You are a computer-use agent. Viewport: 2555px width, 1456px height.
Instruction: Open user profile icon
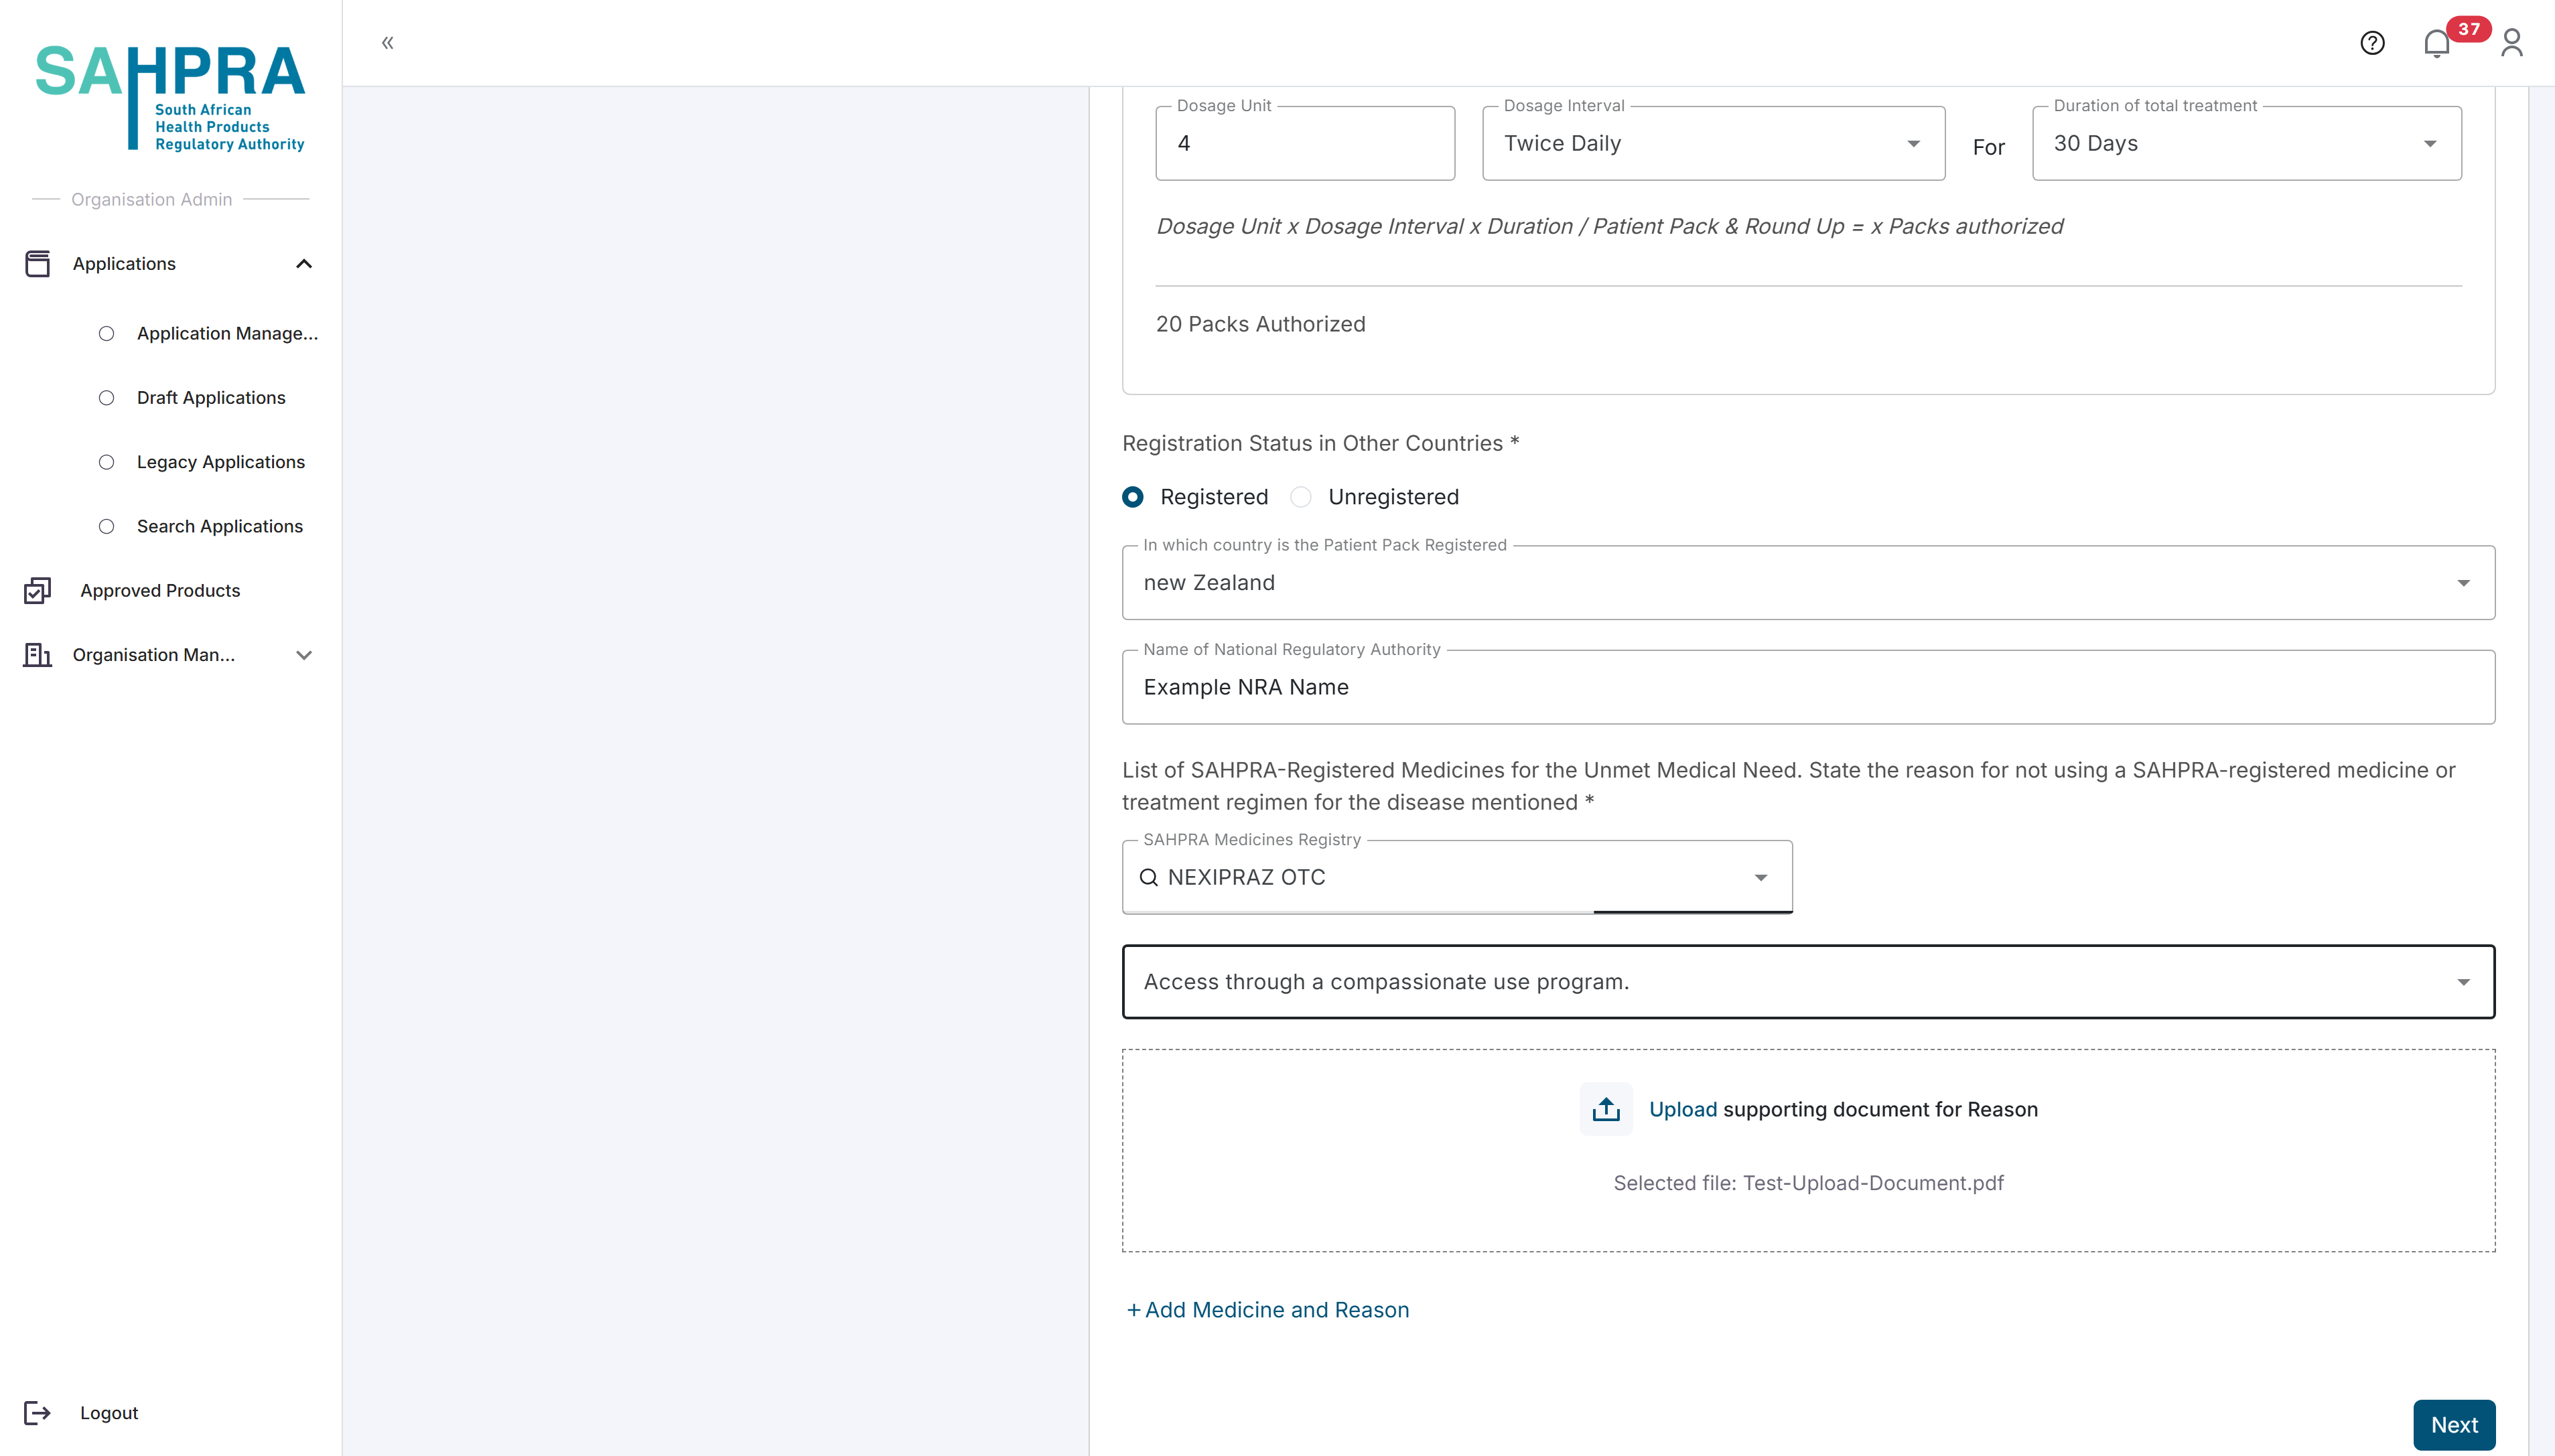point(2512,43)
